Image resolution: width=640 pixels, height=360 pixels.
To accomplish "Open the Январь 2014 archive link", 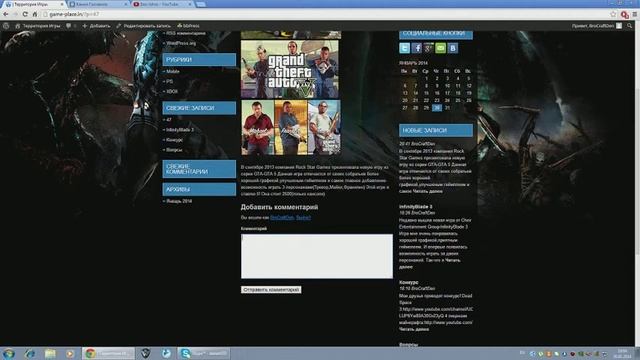I will pos(179,201).
